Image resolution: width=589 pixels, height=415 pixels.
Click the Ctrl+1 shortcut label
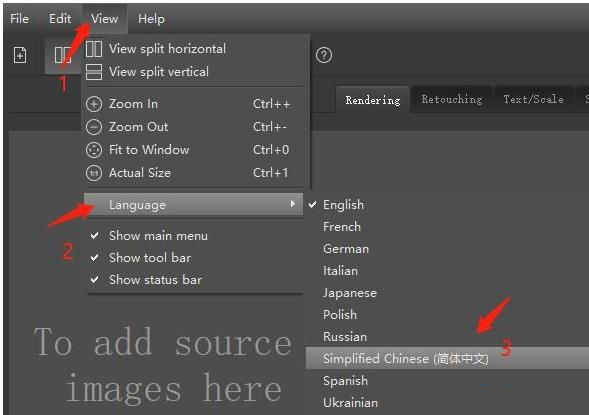click(270, 173)
